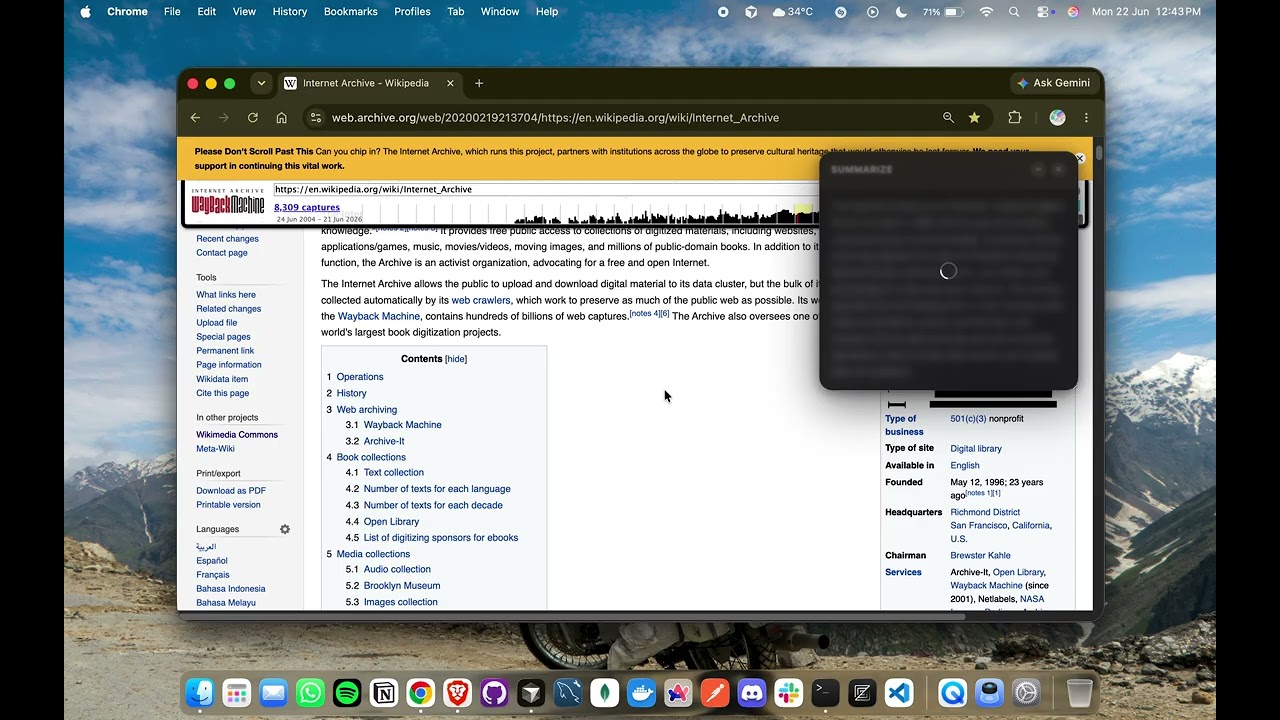
Task: Open the Brewster Kahle link
Action: pyautogui.click(x=980, y=555)
